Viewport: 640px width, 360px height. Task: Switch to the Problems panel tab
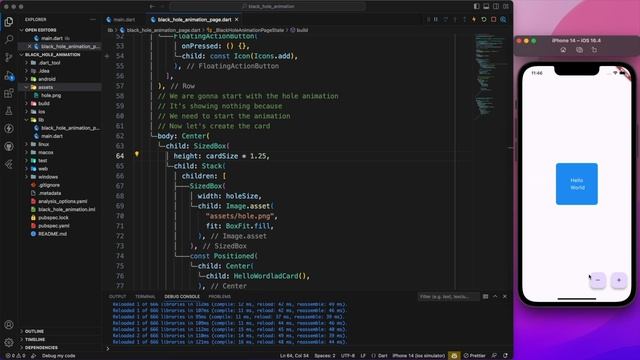(220, 297)
